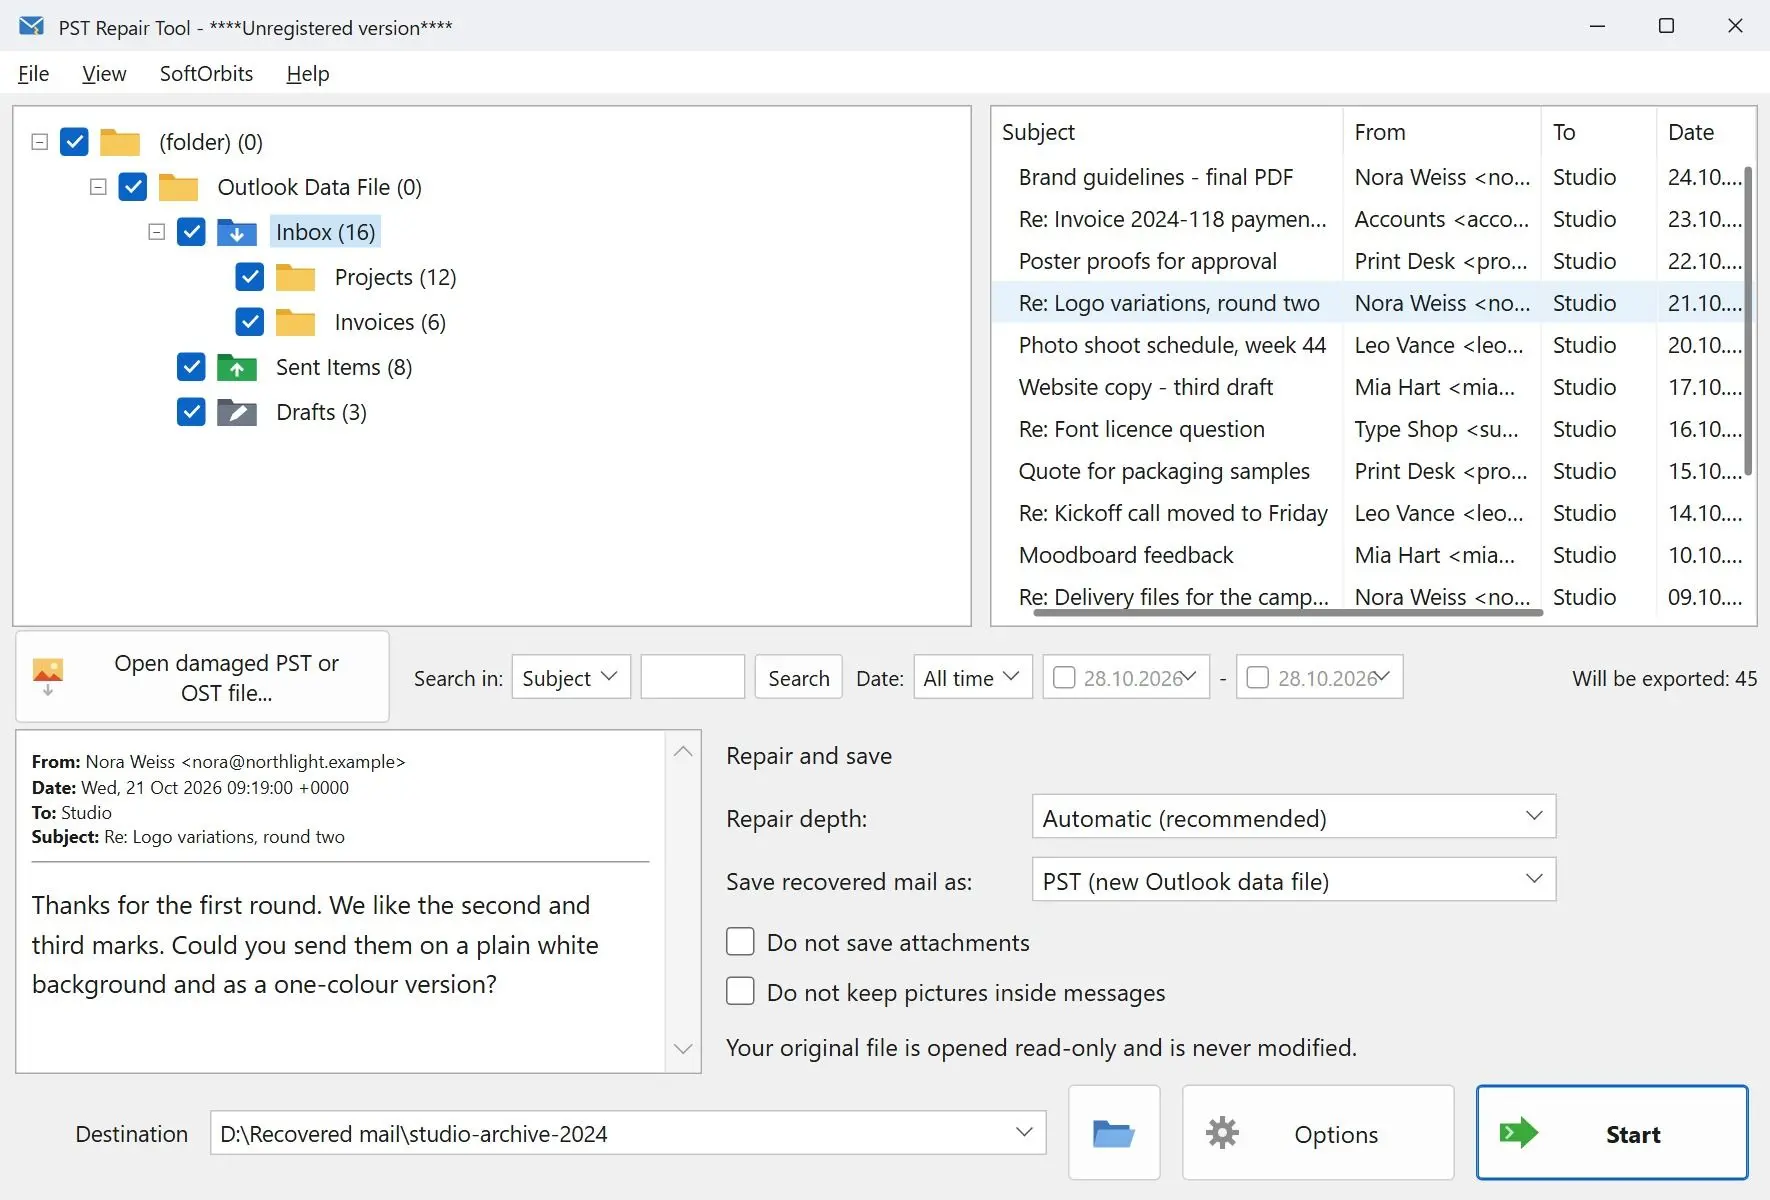Click the Search button
Screen dimensions: 1770x1200
point(799,677)
